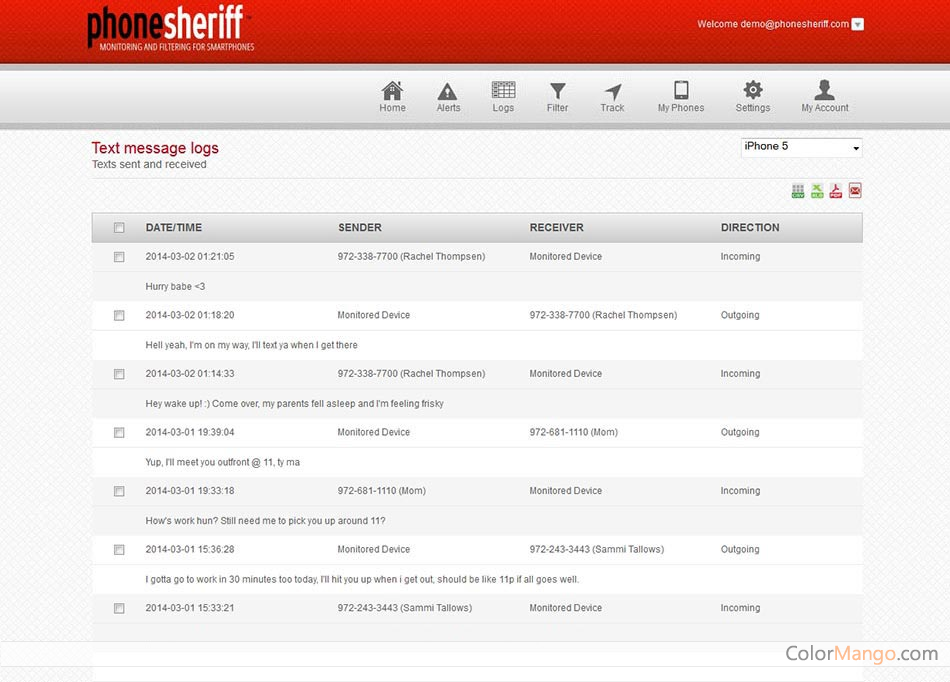This screenshot has width=950, height=682.
Task: Click the DIRECTION column header
Action: (750, 228)
